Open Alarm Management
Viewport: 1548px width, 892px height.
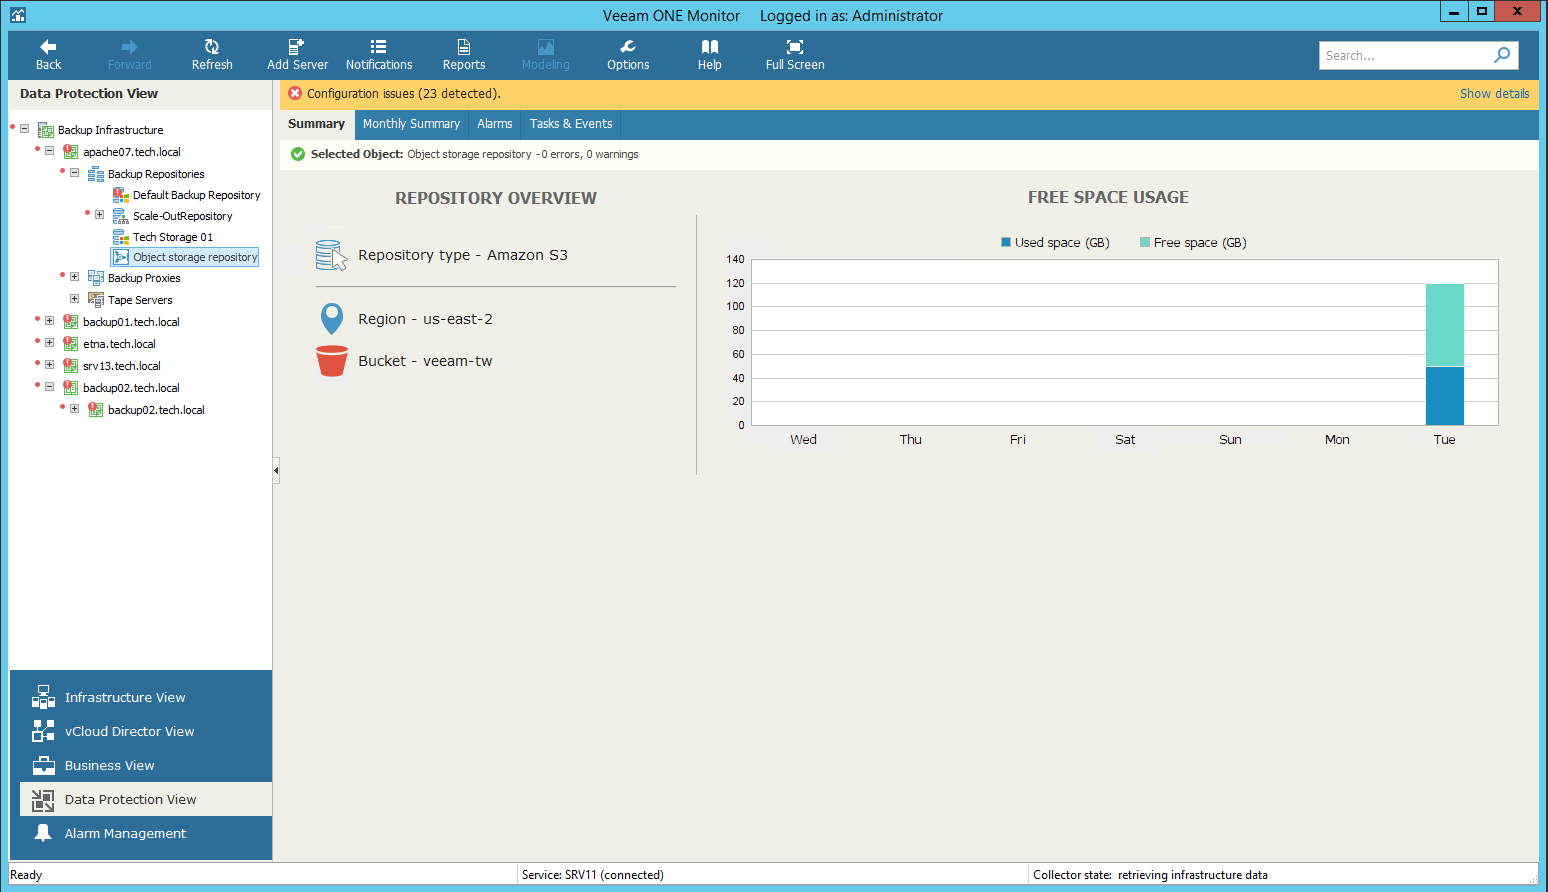141,834
